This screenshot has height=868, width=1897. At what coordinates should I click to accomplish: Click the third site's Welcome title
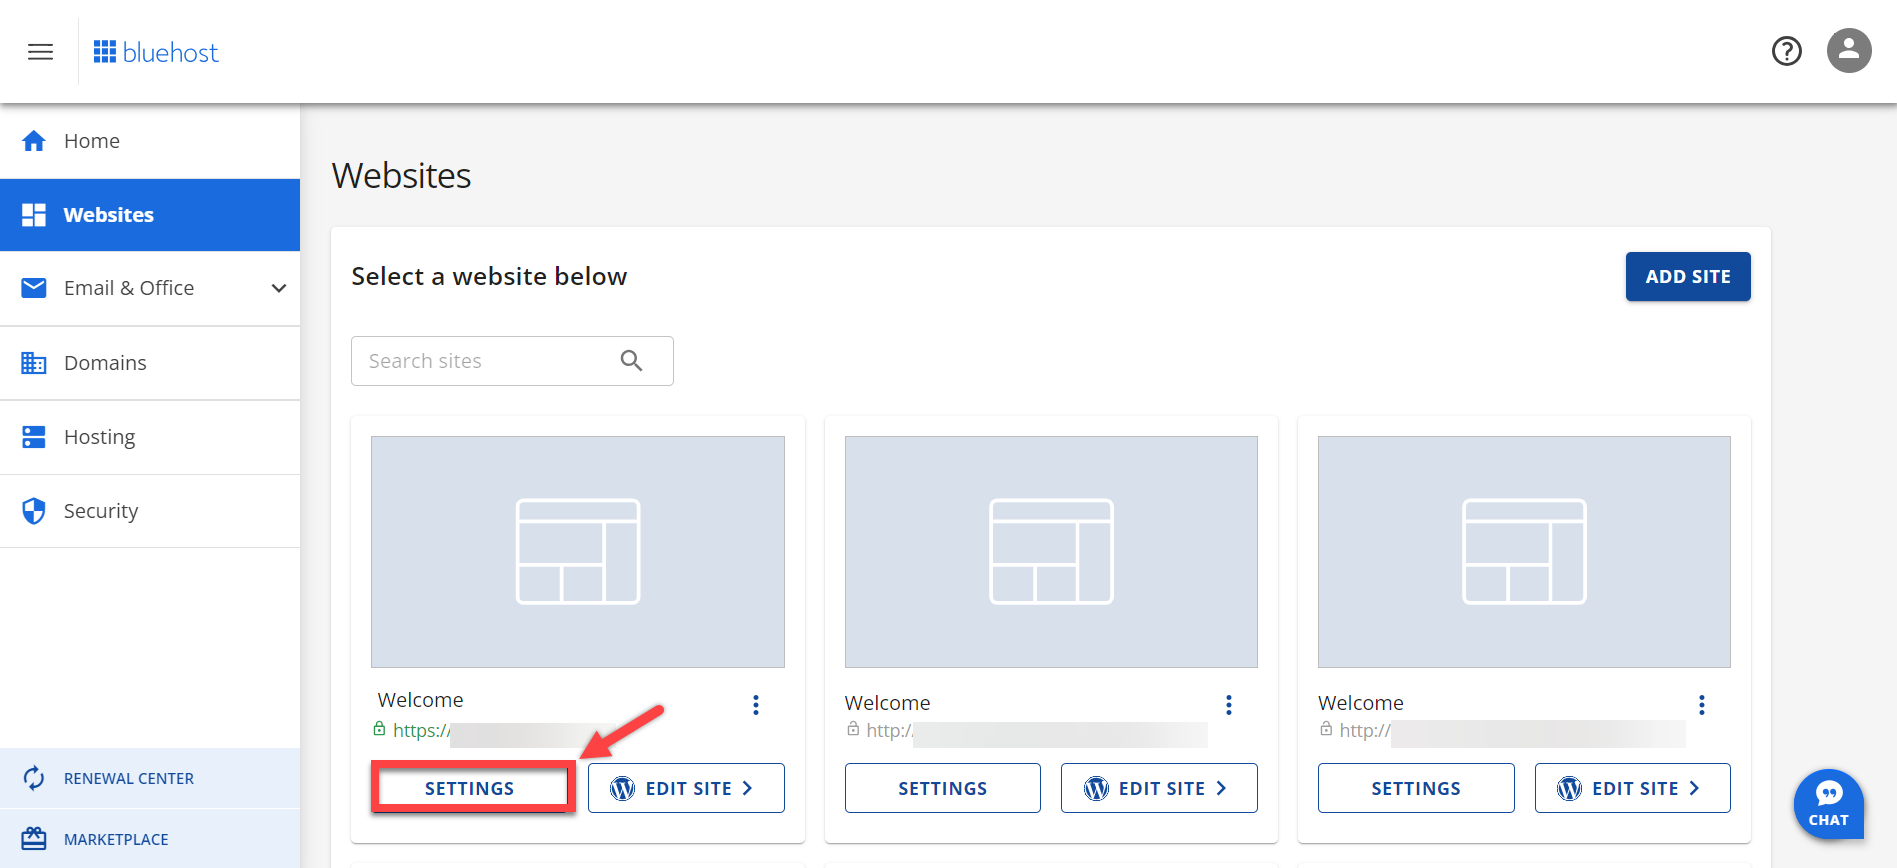click(1361, 703)
